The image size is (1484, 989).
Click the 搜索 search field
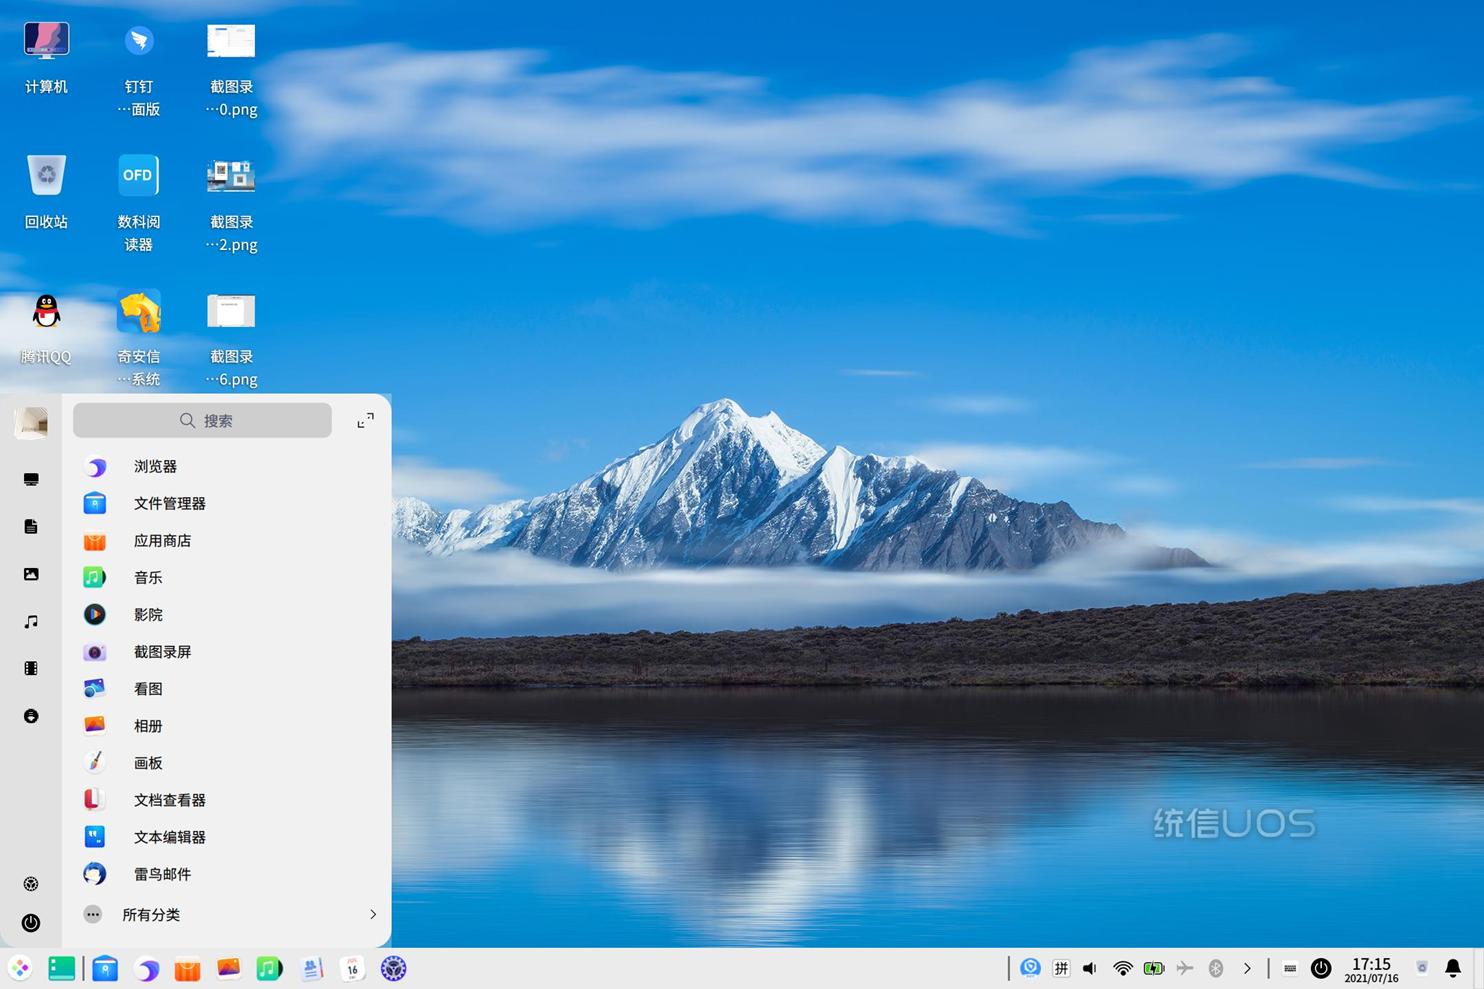203,421
